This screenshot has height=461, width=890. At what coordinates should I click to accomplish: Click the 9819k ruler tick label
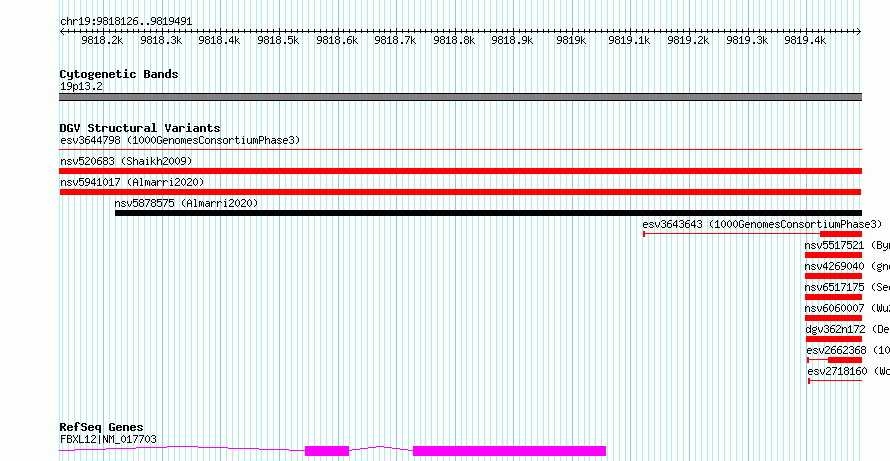572,40
